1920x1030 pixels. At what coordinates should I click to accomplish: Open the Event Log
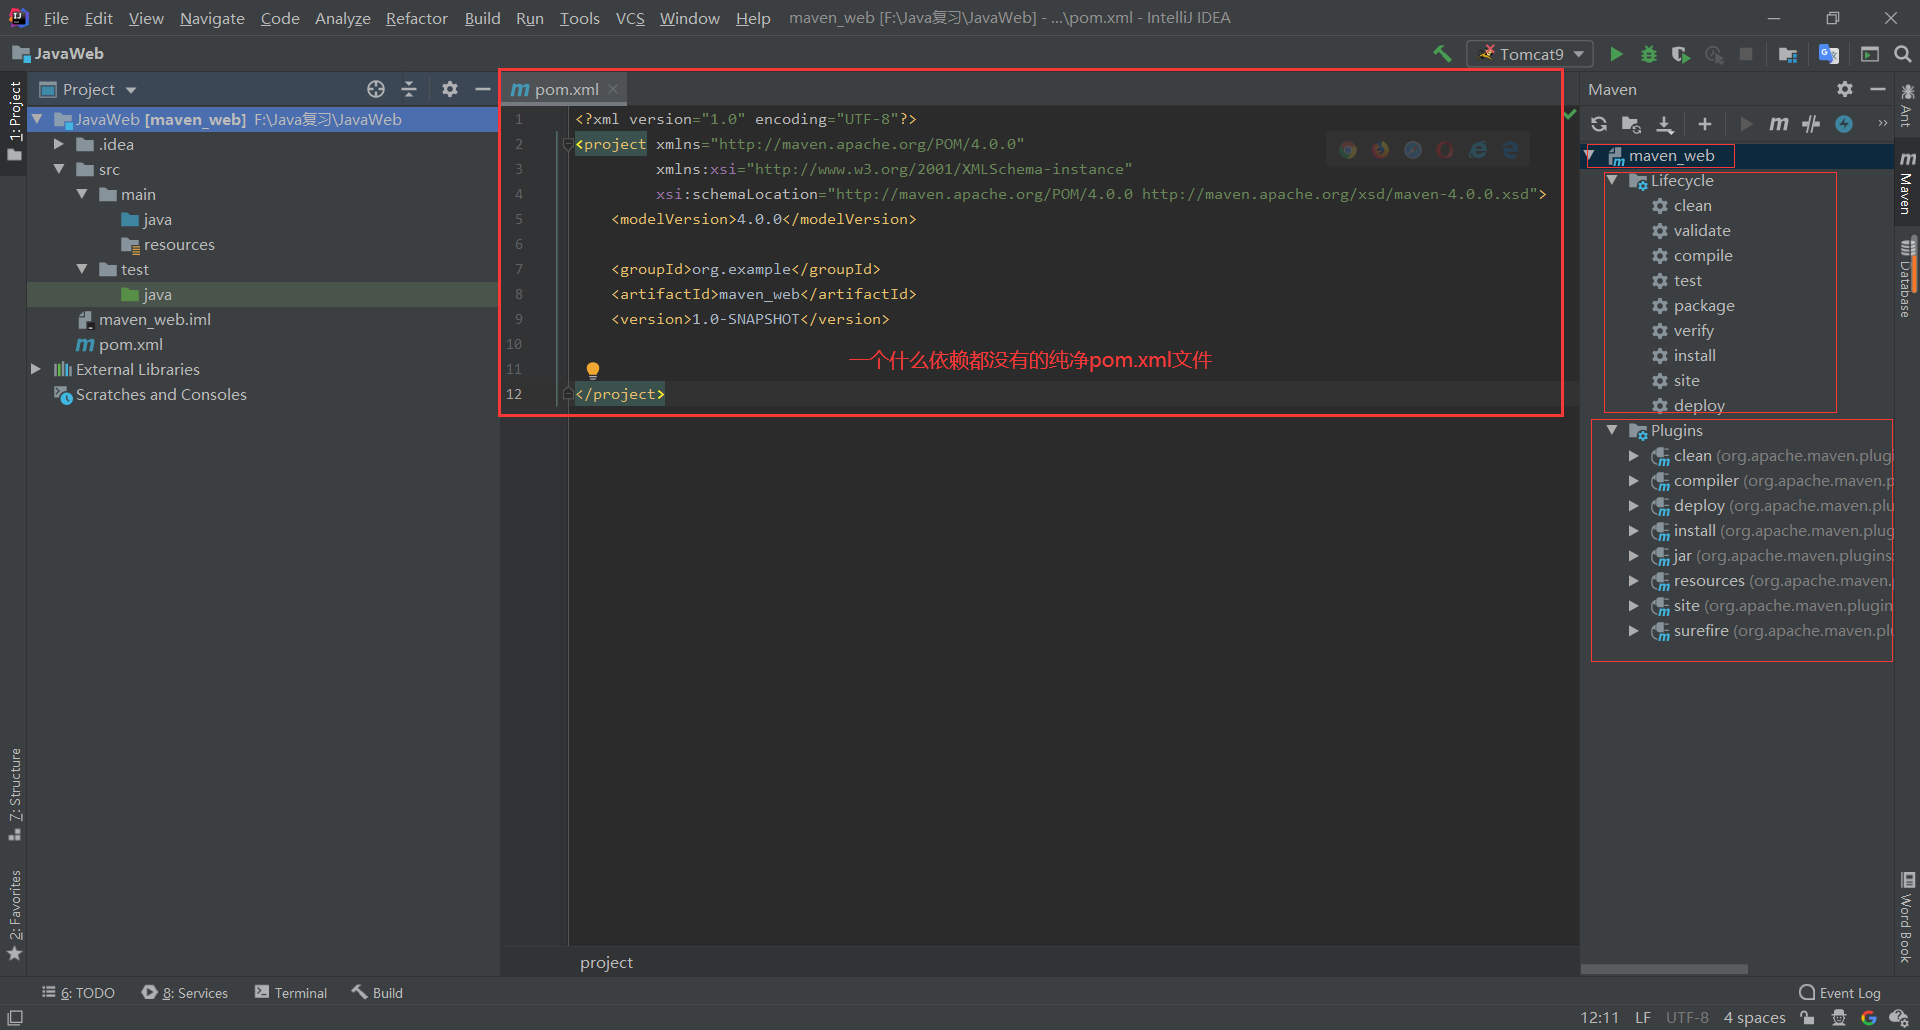(1840, 992)
